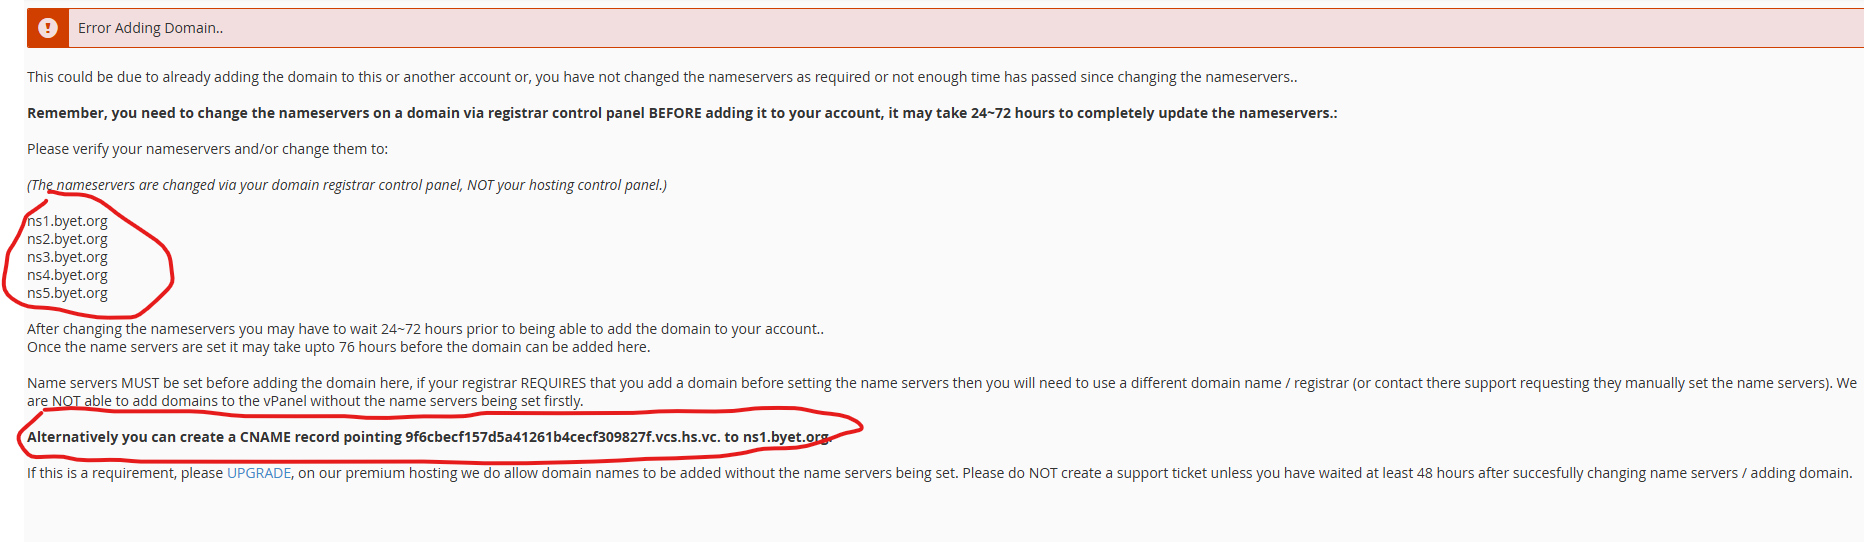Click the empty pink area of the error banner
This screenshot has width=1864, height=542.
coord(1000,28)
